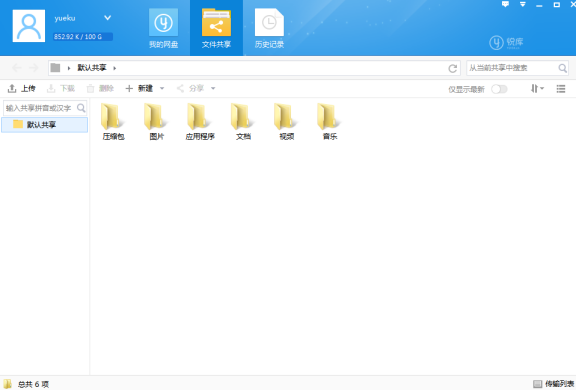Click the user avatar icon
Screen dimensions: 577x390
[x=29, y=26]
